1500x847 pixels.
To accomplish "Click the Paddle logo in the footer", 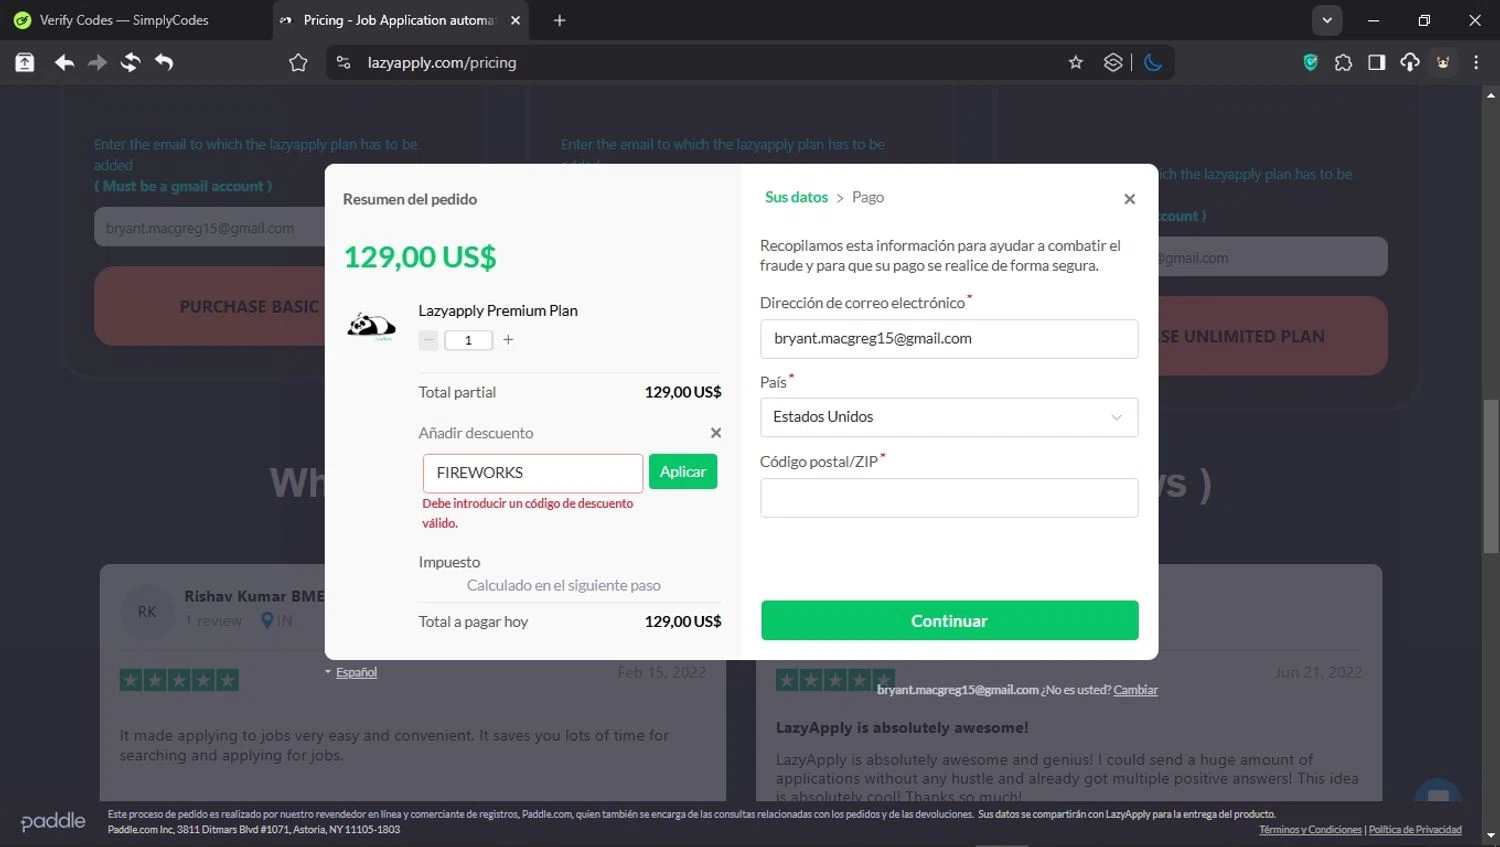I will [53, 821].
